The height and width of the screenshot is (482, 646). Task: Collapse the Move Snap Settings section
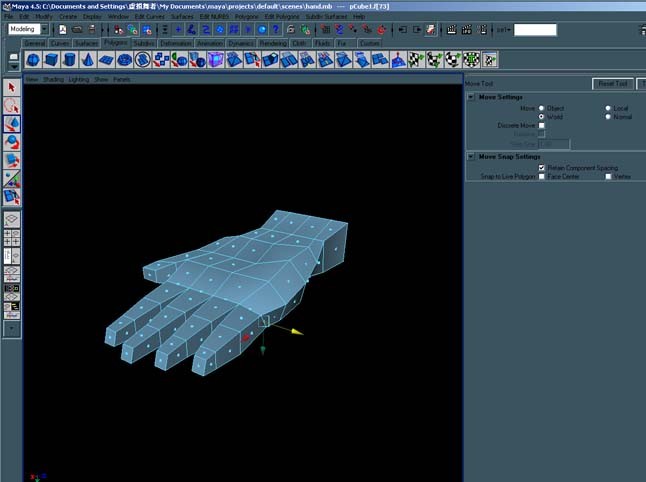(x=471, y=157)
